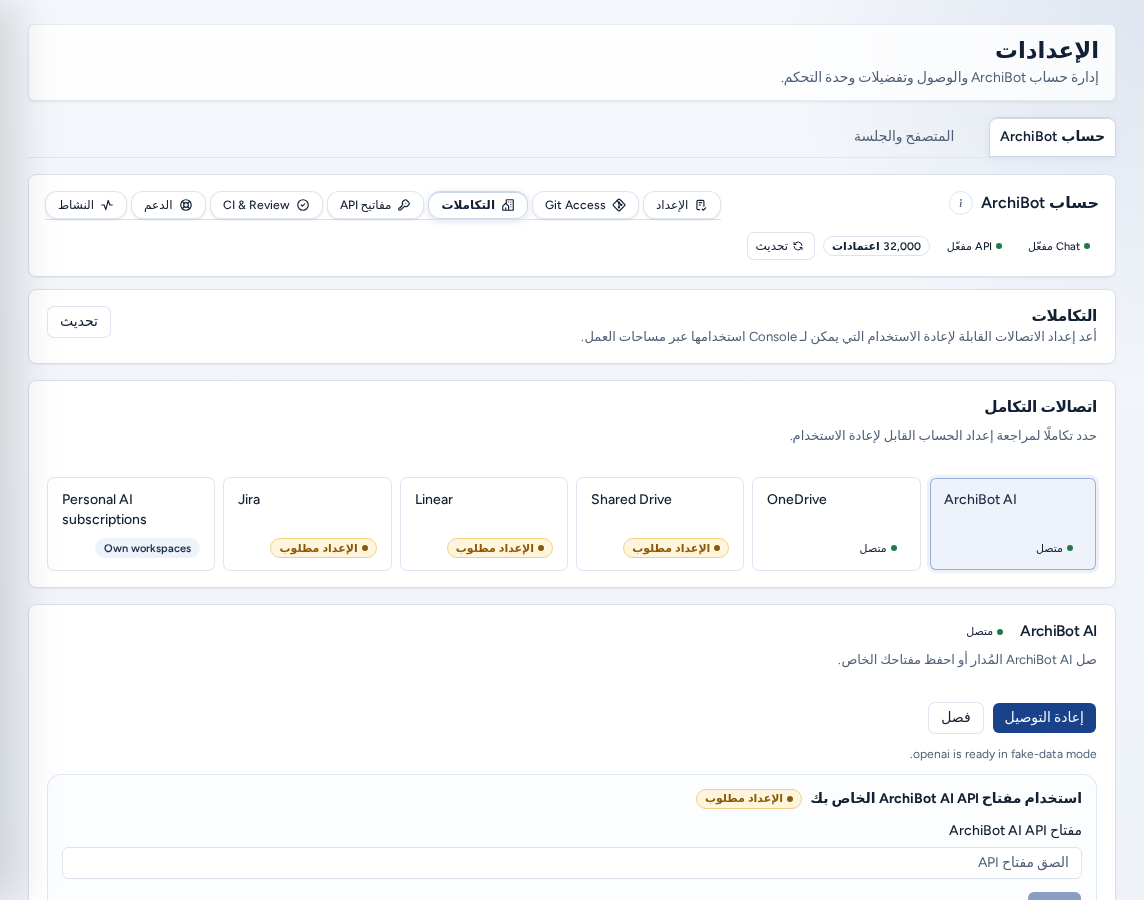The image size is (1144, 900).
Task: Click the refresh arrows icon in the account status row
Action: [798, 247]
